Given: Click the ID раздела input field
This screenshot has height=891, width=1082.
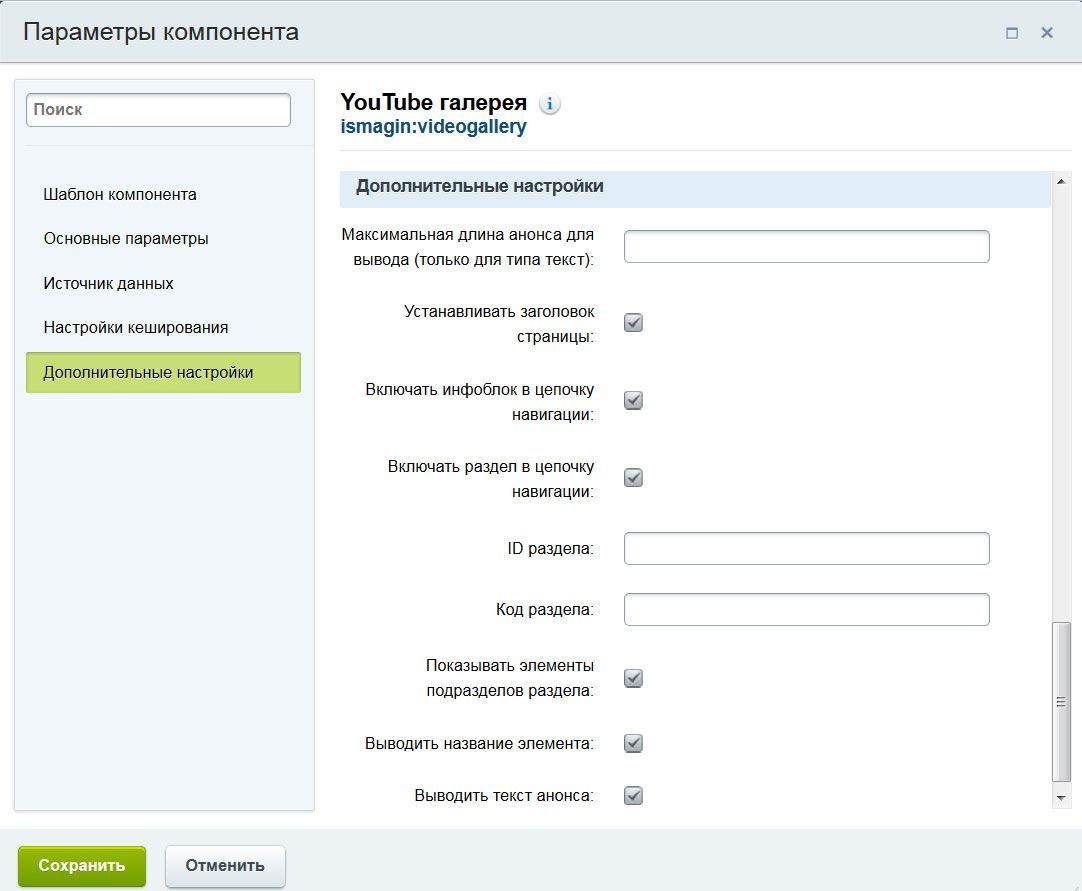Looking at the screenshot, I should coord(807,549).
